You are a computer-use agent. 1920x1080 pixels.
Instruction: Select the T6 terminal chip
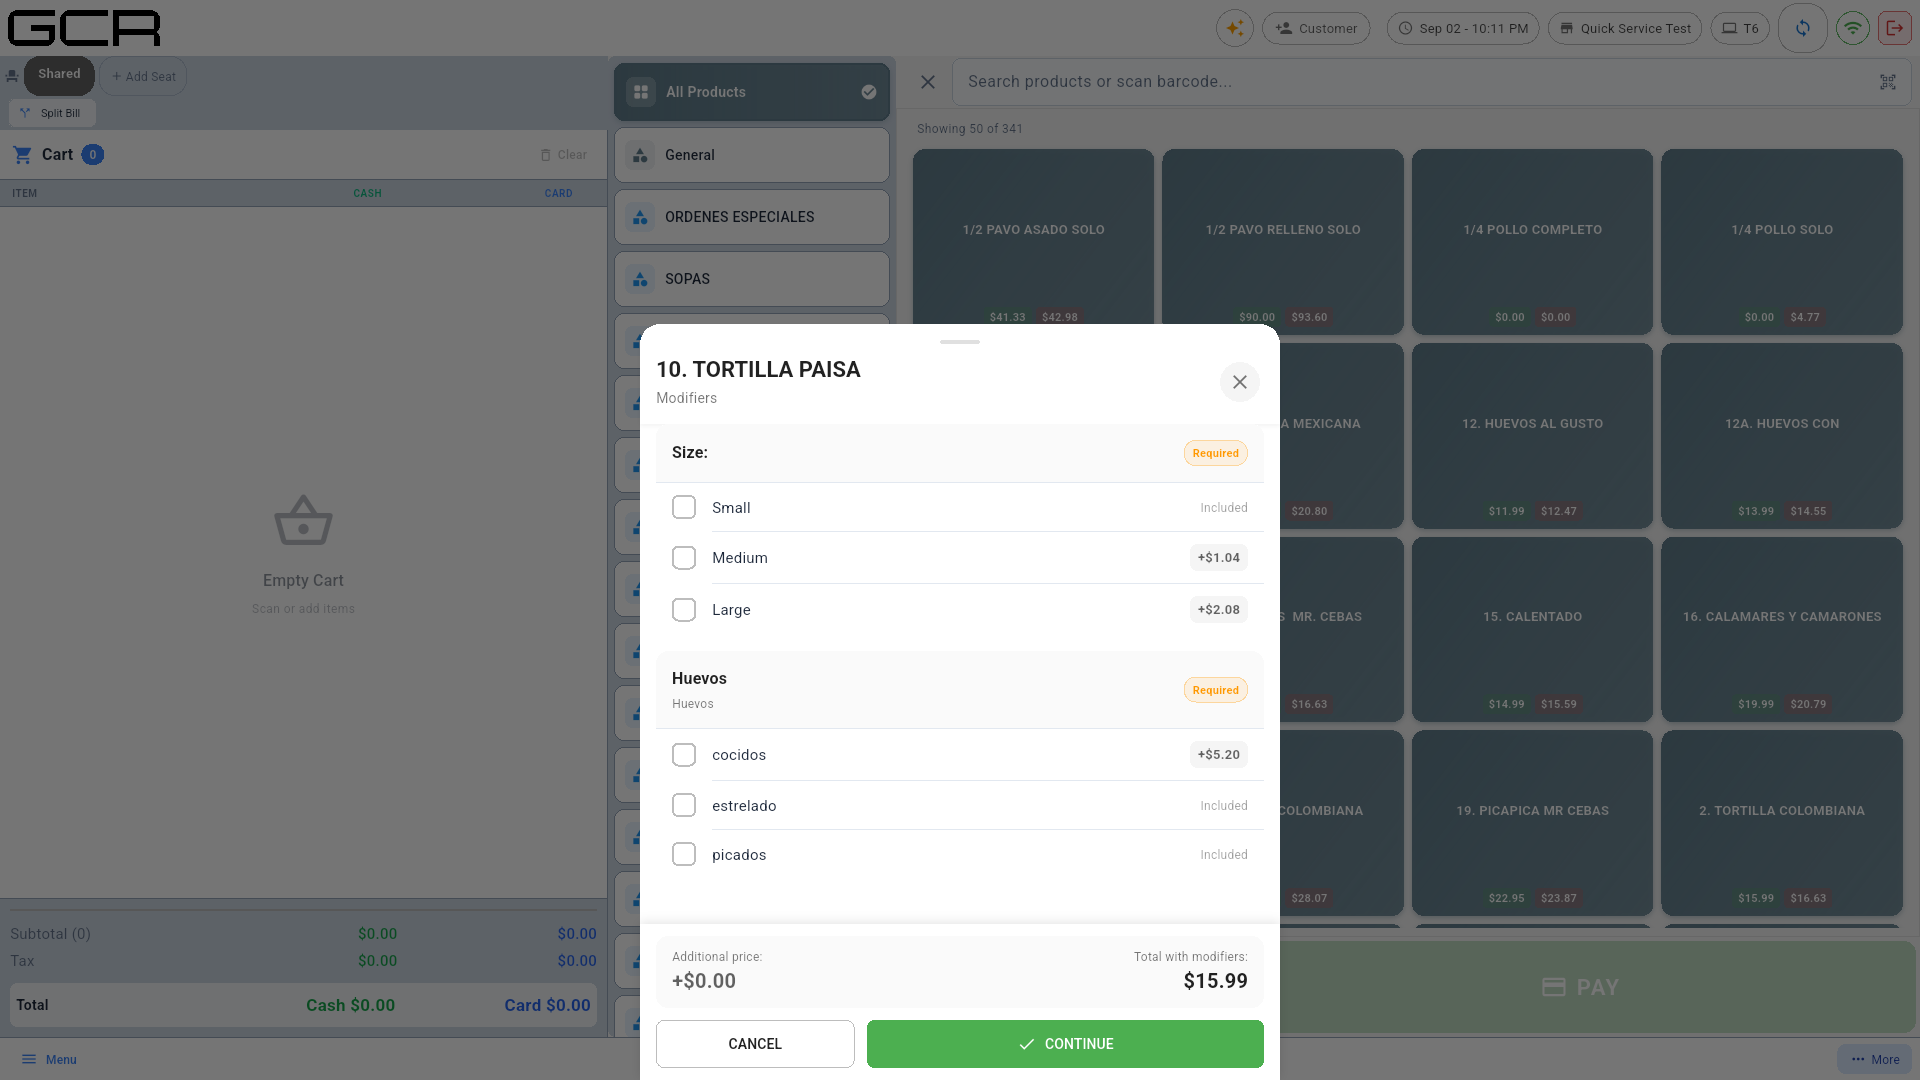[1740, 28]
